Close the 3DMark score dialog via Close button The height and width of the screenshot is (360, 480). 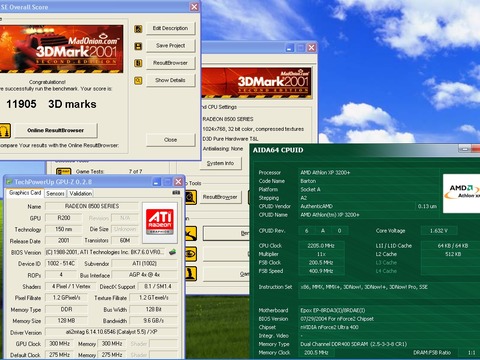[170, 140]
